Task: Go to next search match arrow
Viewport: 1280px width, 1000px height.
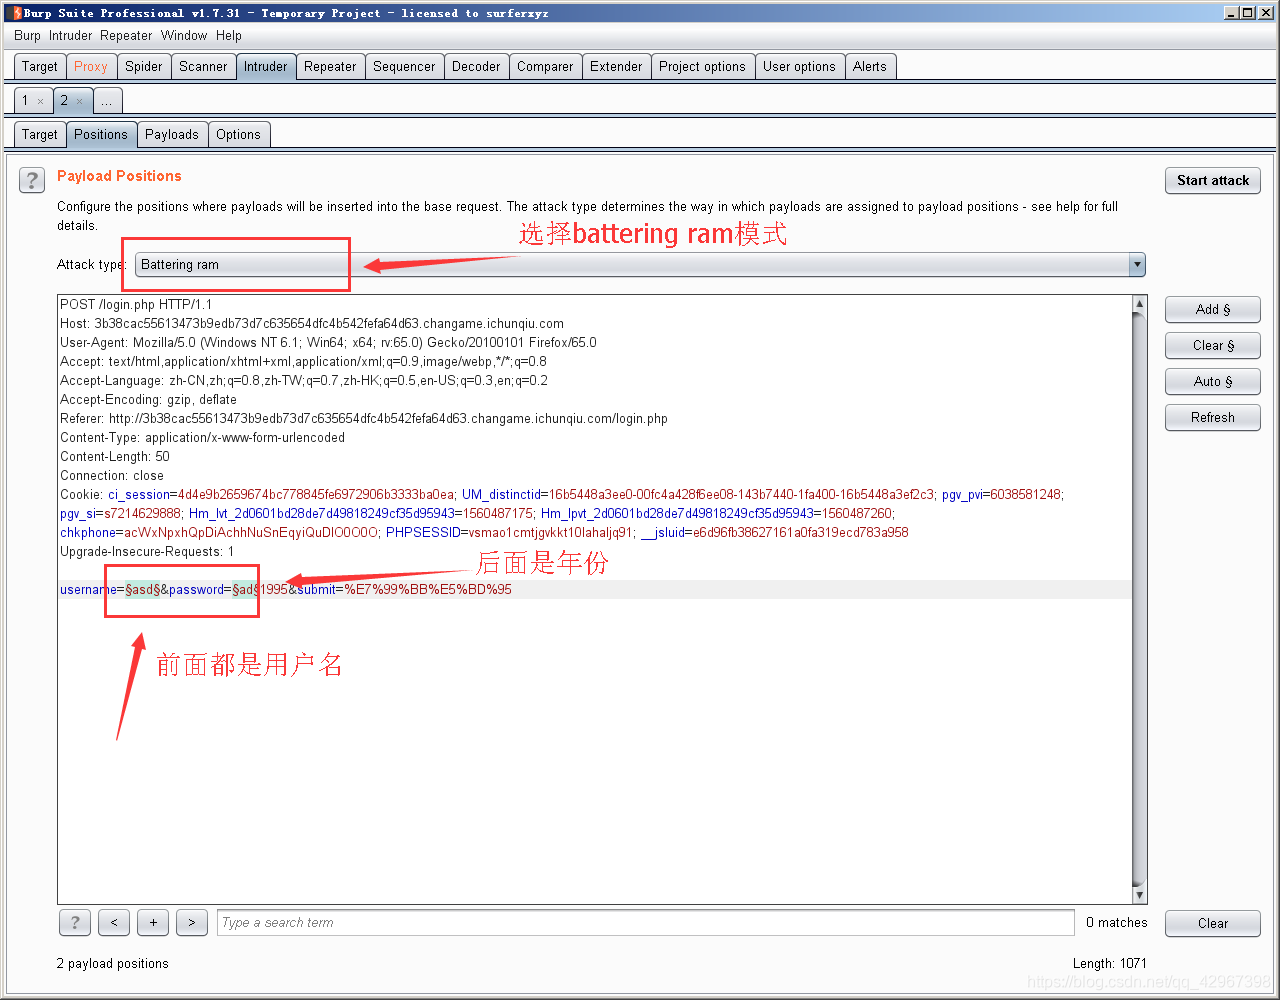Action: point(192,922)
